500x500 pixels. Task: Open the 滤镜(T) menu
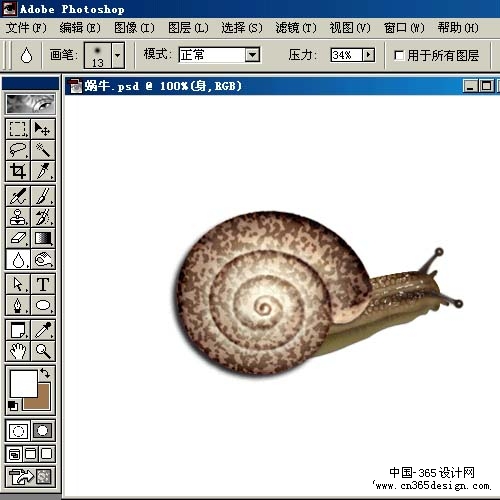(x=296, y=28)
